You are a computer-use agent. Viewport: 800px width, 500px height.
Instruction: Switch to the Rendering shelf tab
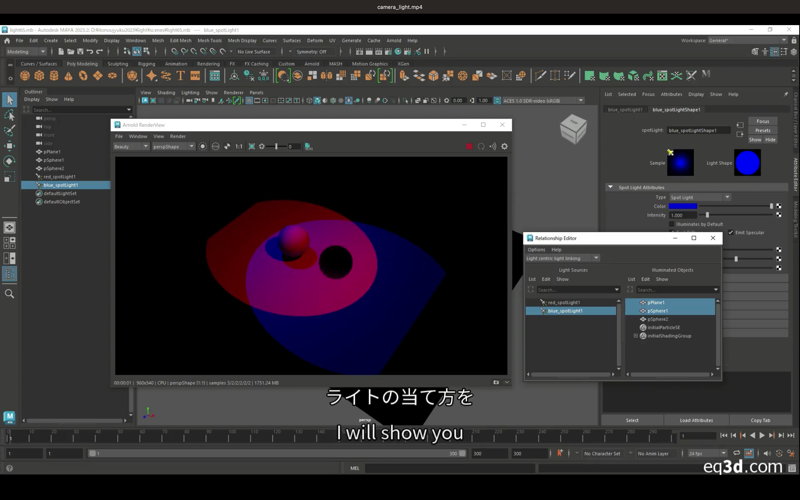(x=208, y=63)
